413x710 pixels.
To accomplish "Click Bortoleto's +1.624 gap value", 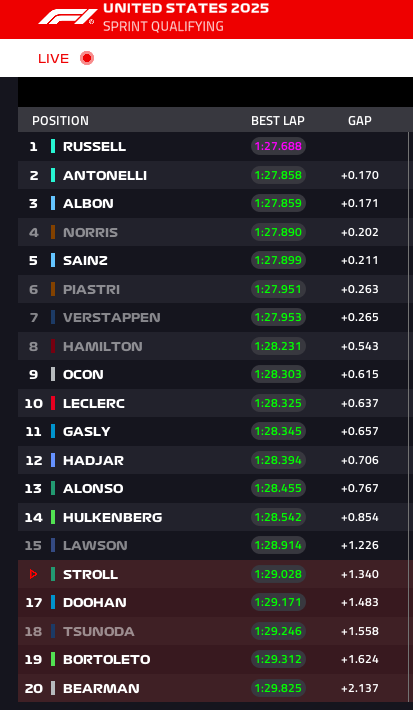I will click(x=360, y=659).
